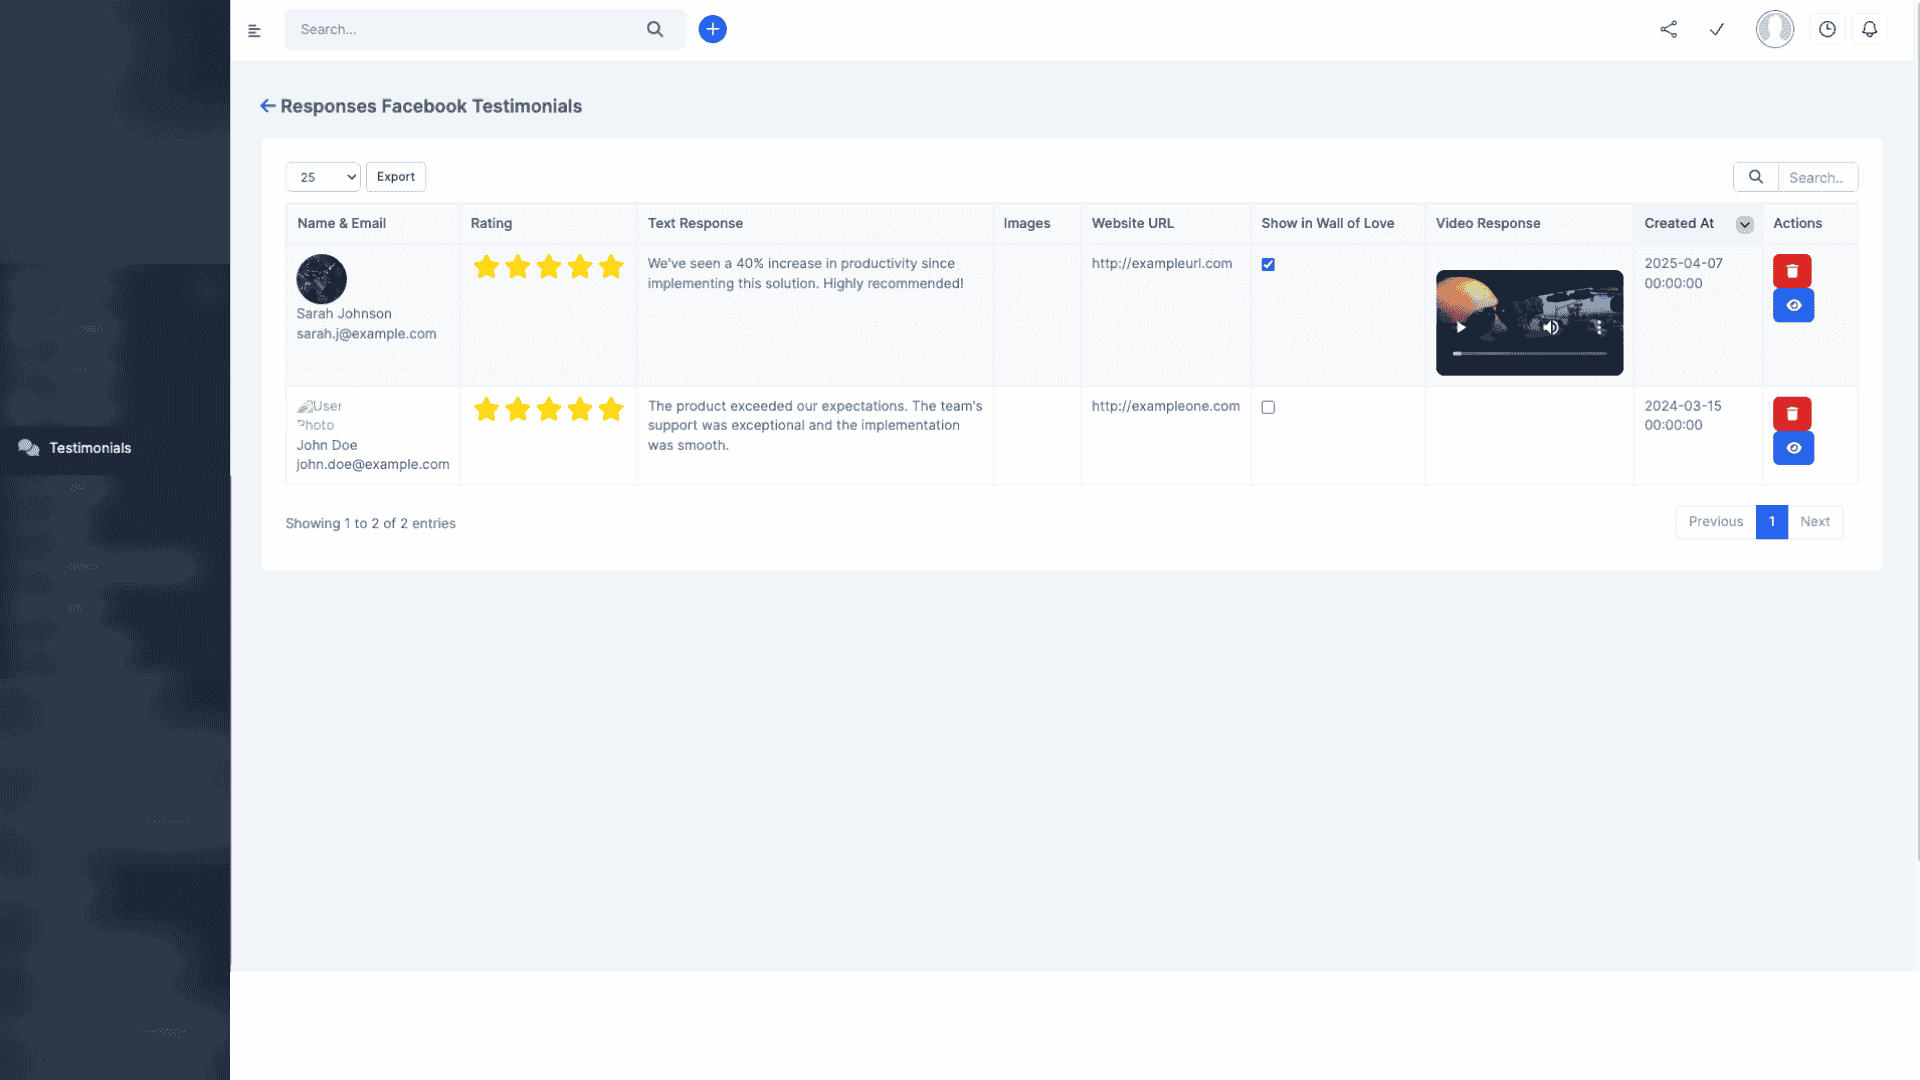
Task: Open the http://exampleurl.com link
Action: point(1161,264)
